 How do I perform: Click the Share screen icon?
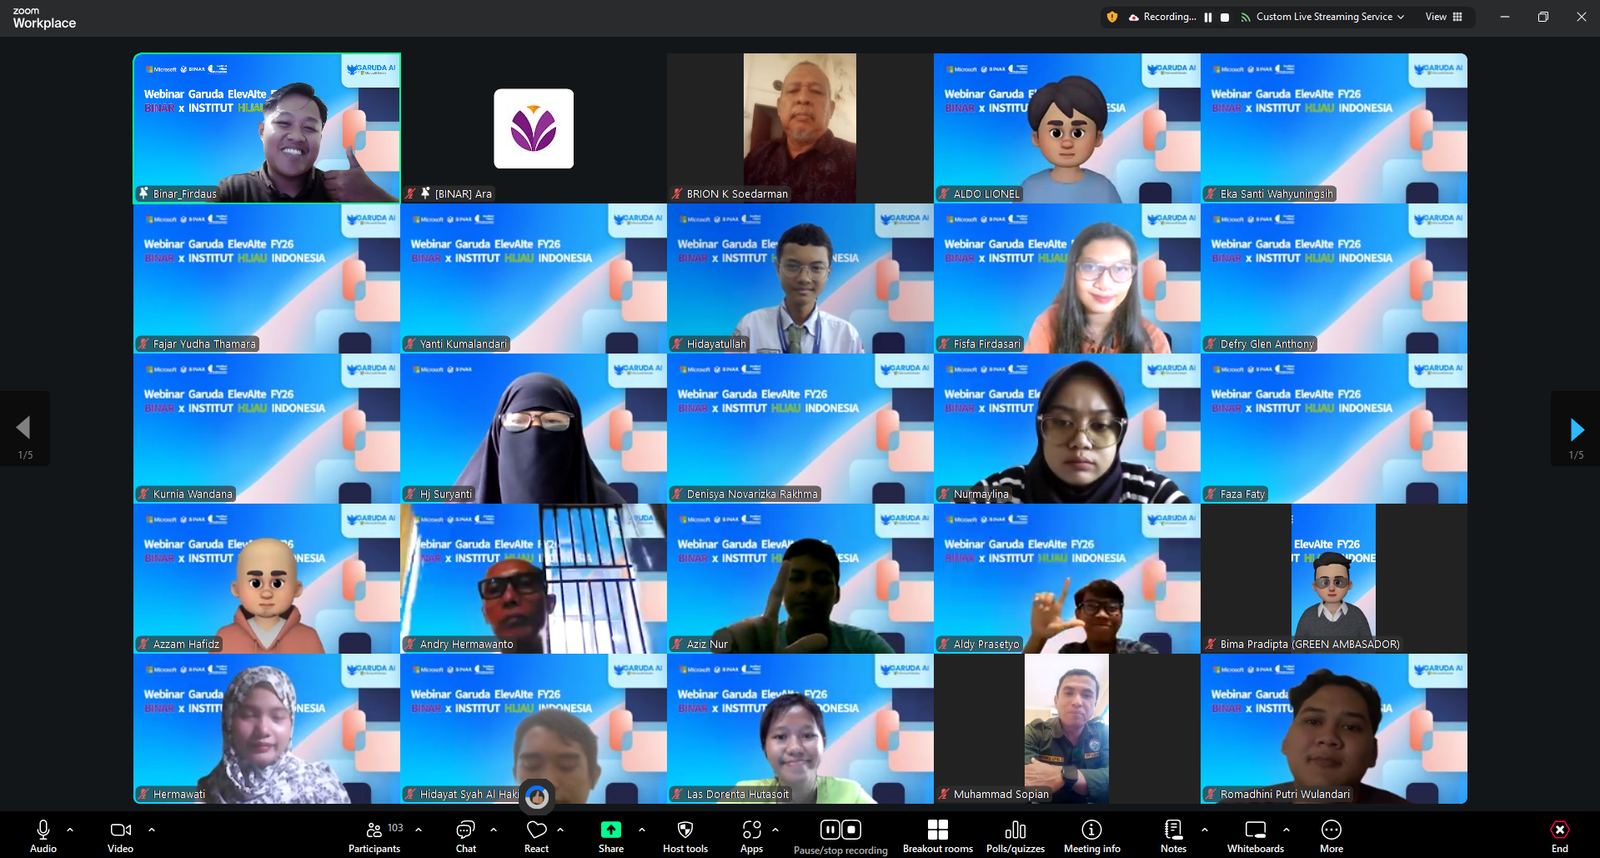point(611,836)
